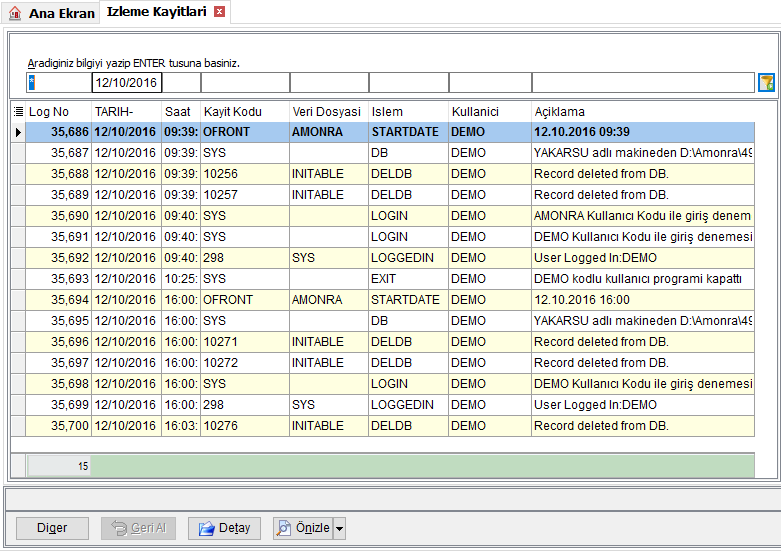The width and height of the screenshot is (781, 551).
Task: Sort by the Log No column header
Action: click(x=59, y=112)
